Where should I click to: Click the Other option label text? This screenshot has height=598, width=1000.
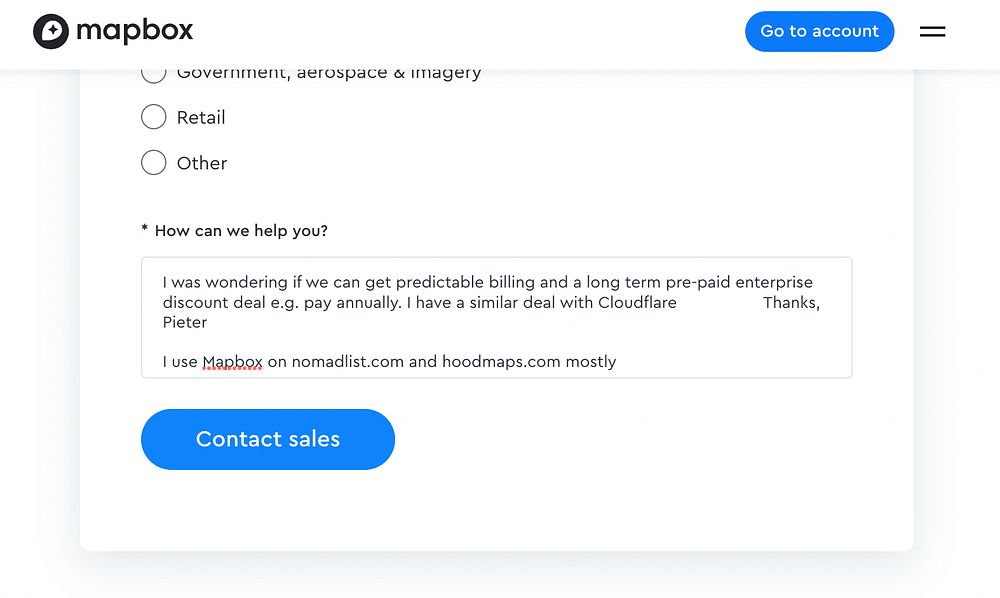coord(202,163)
